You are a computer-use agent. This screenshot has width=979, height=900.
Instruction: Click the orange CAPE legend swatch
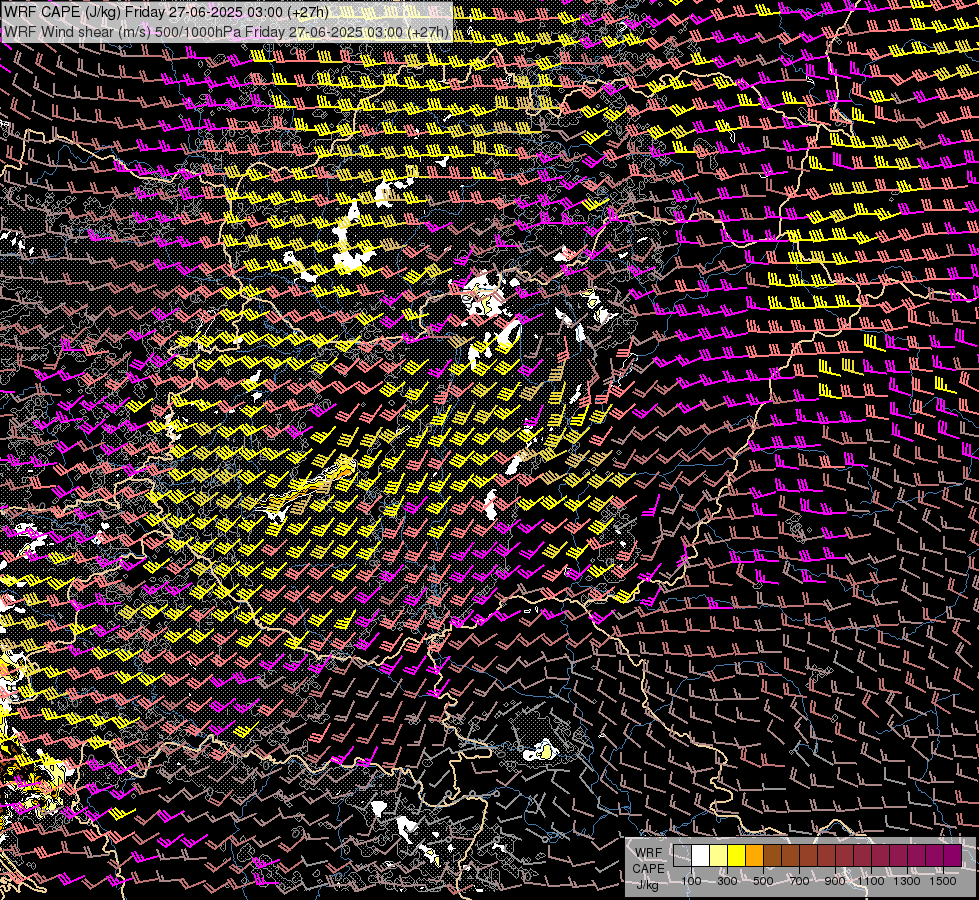(x=754, y=856)
